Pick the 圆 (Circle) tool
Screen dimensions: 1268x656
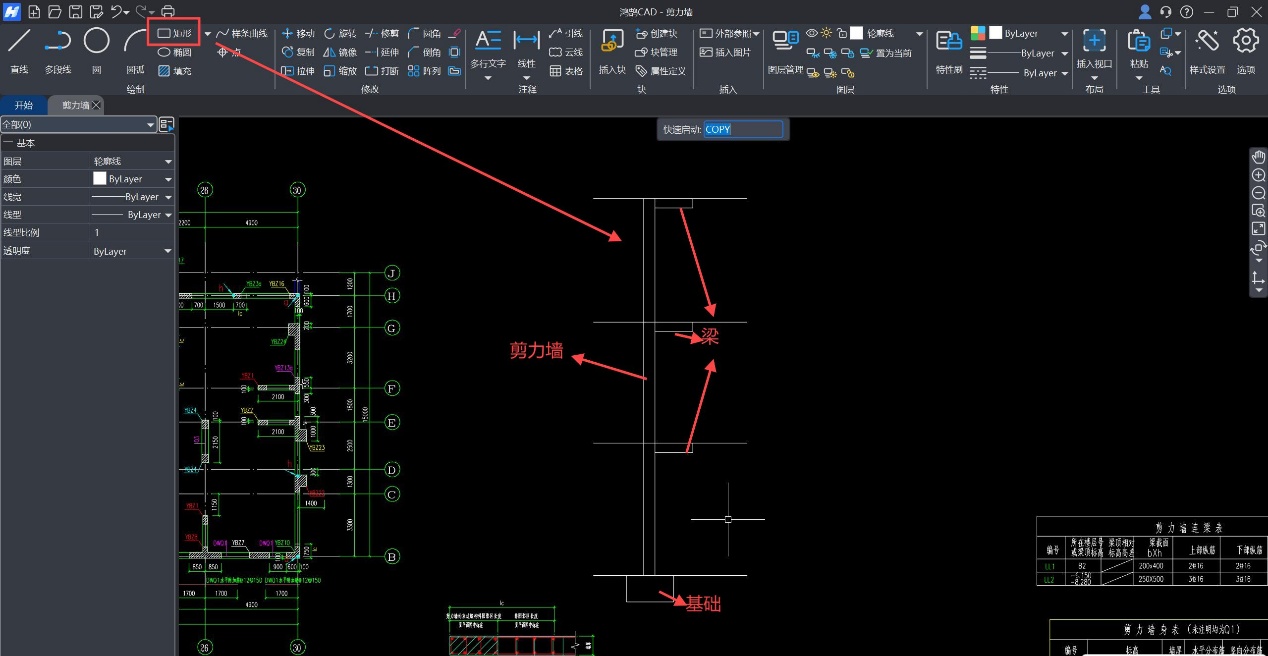(96, 48)
